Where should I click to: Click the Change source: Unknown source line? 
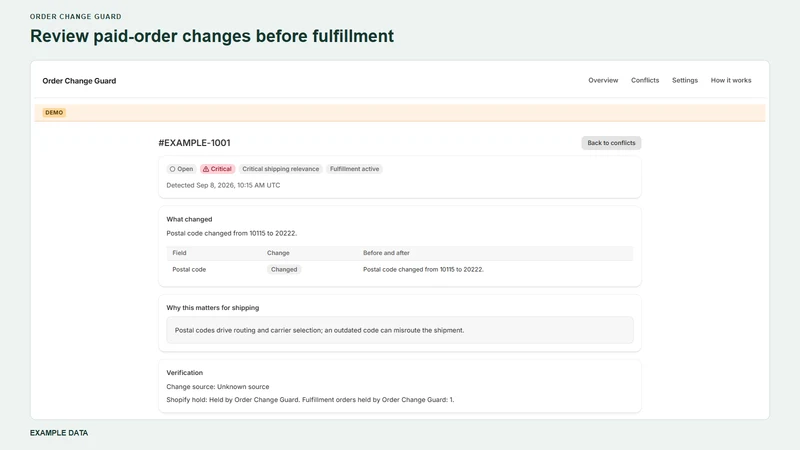[218, 387]
